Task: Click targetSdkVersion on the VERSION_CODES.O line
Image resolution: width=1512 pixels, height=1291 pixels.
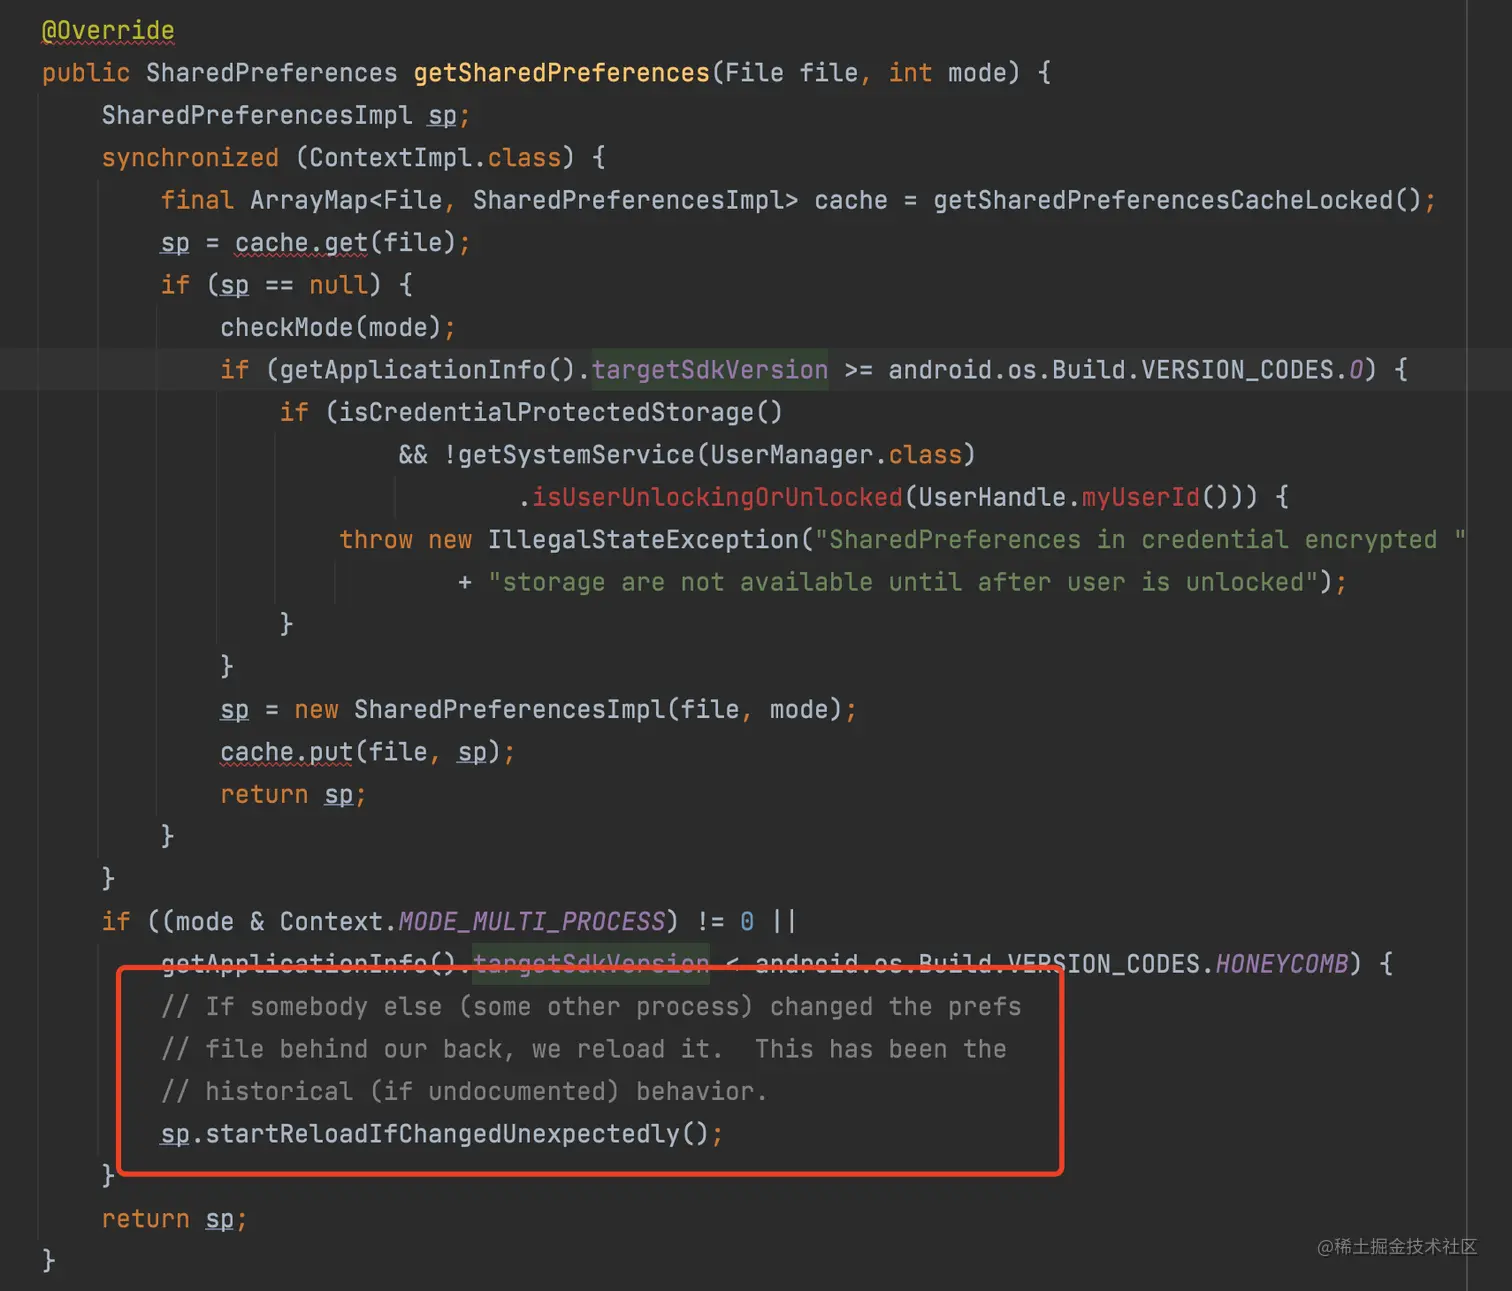Action: [x=710, y=370]
